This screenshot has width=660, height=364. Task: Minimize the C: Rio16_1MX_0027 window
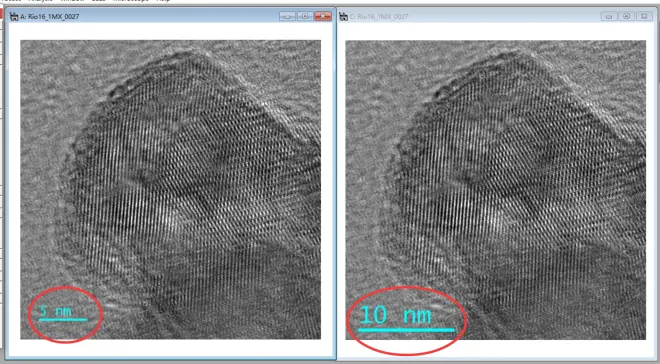[609, 16]
